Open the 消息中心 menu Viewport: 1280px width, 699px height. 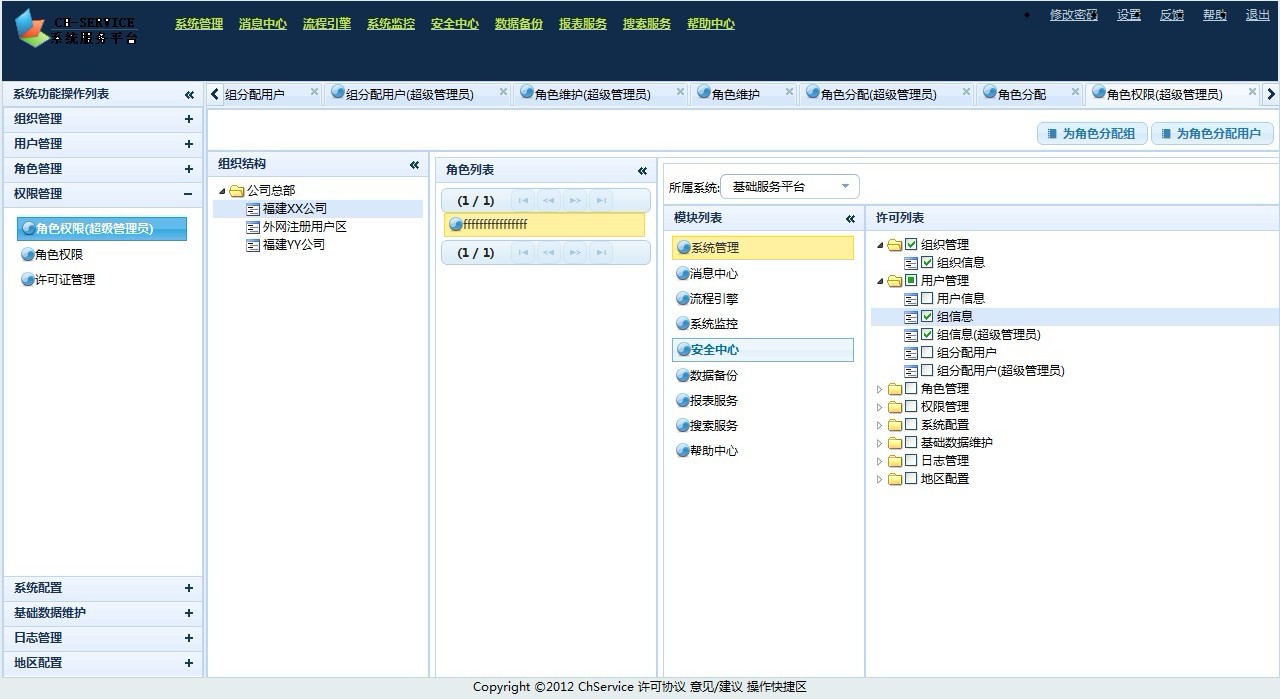point(262,23)
